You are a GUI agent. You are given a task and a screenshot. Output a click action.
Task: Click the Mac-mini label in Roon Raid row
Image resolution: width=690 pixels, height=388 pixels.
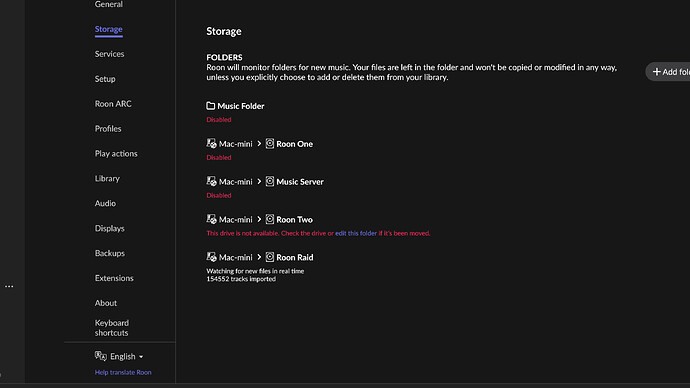coord(235,257)
